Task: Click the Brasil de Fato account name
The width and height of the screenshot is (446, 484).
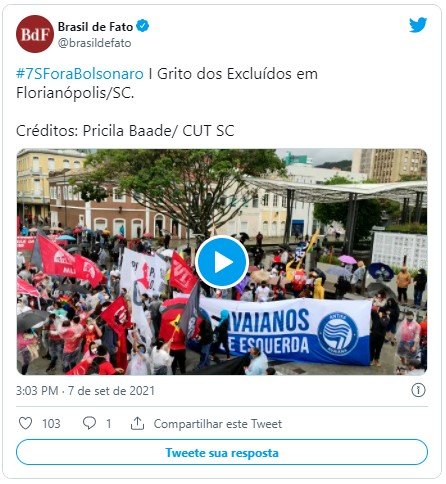Action: (x=96, y=27)
